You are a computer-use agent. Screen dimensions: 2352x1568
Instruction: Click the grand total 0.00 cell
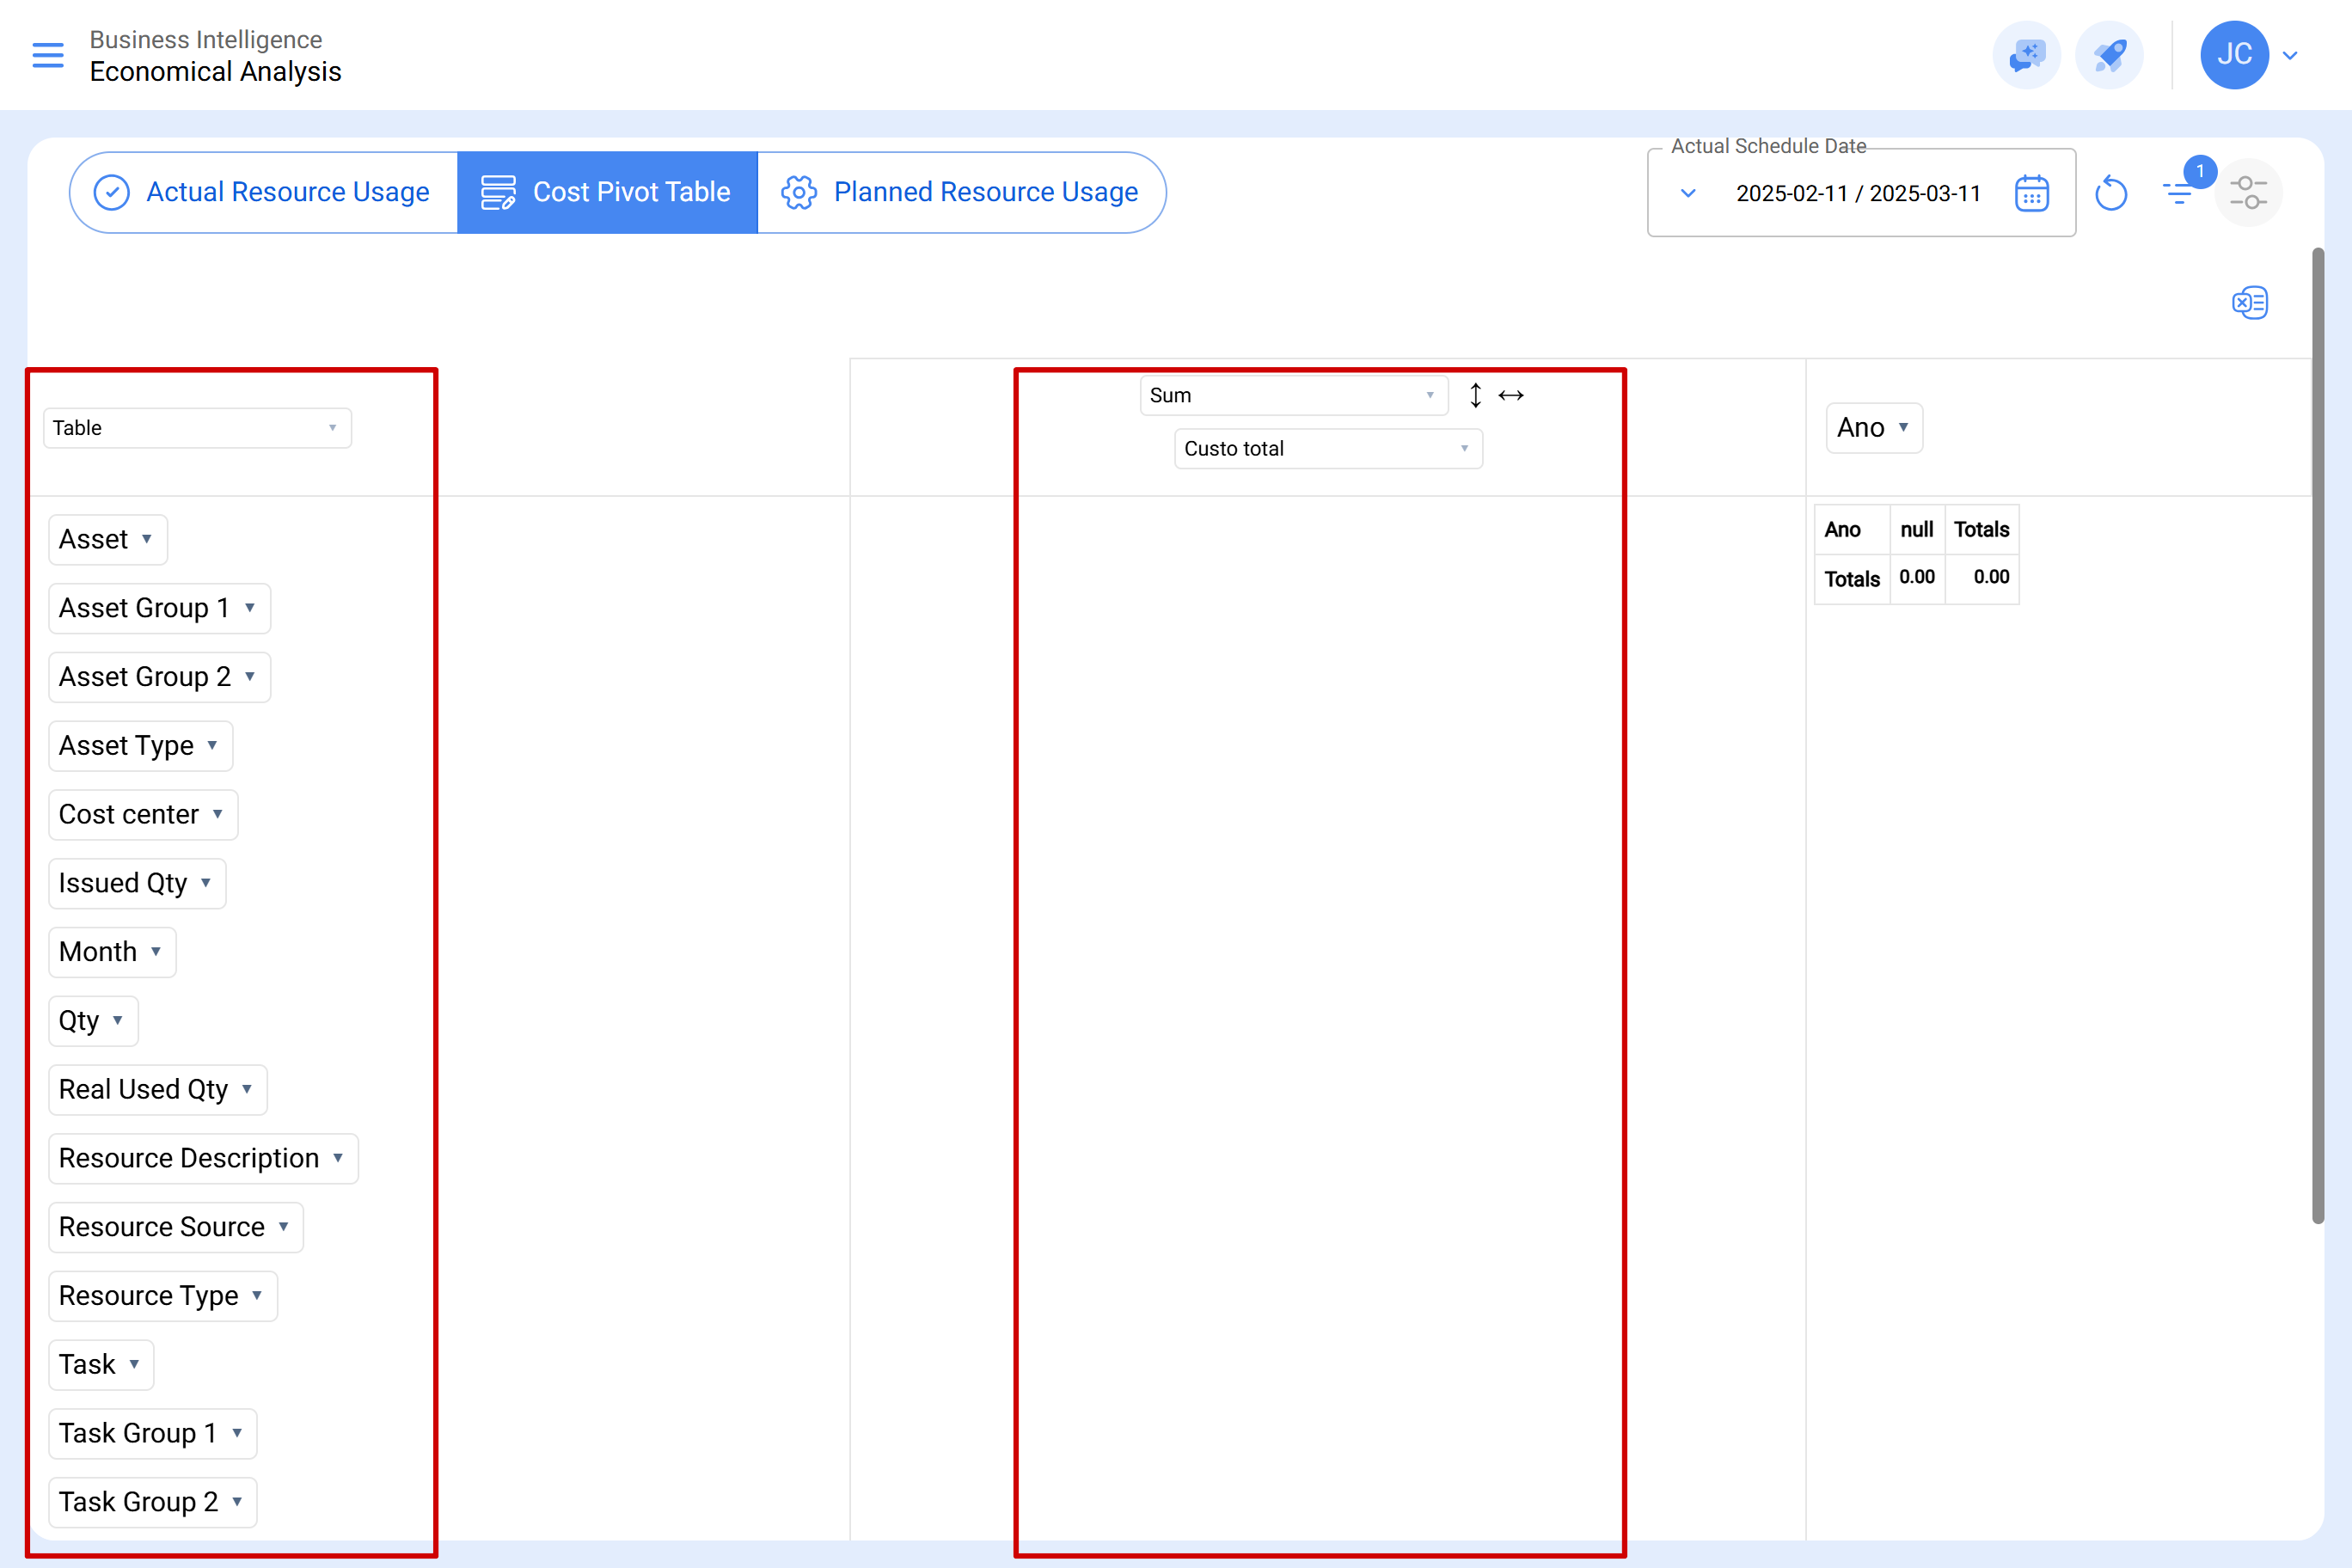tap(1982, 578)
